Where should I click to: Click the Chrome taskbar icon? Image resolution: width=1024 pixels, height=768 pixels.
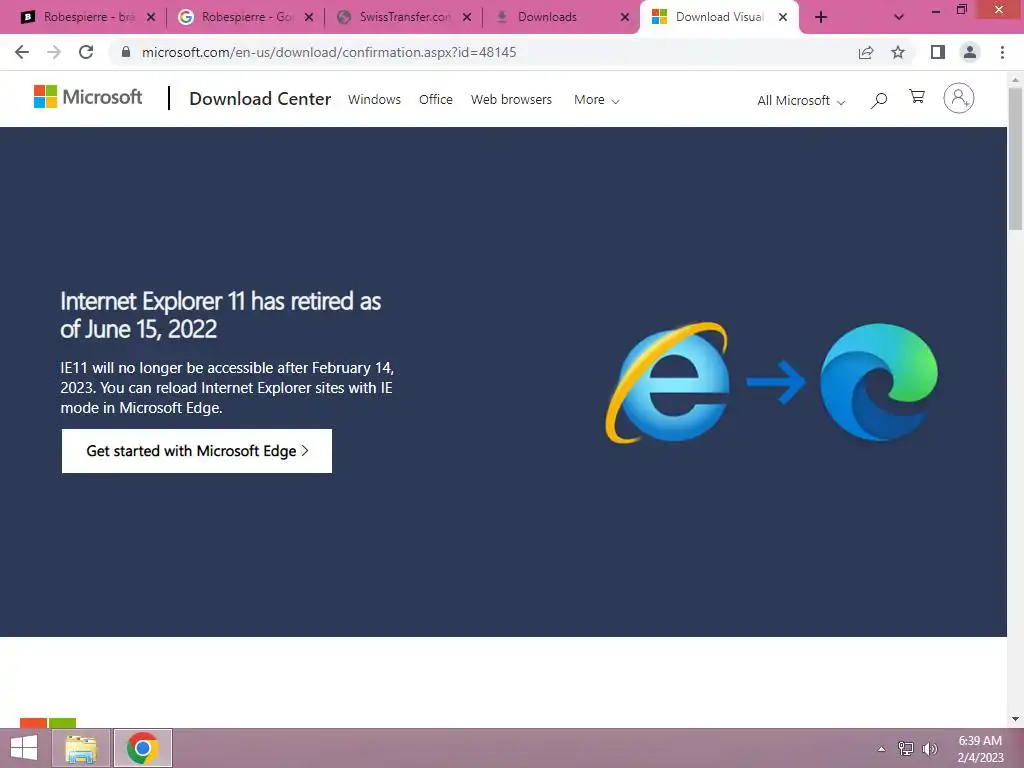tap(143, 748)
